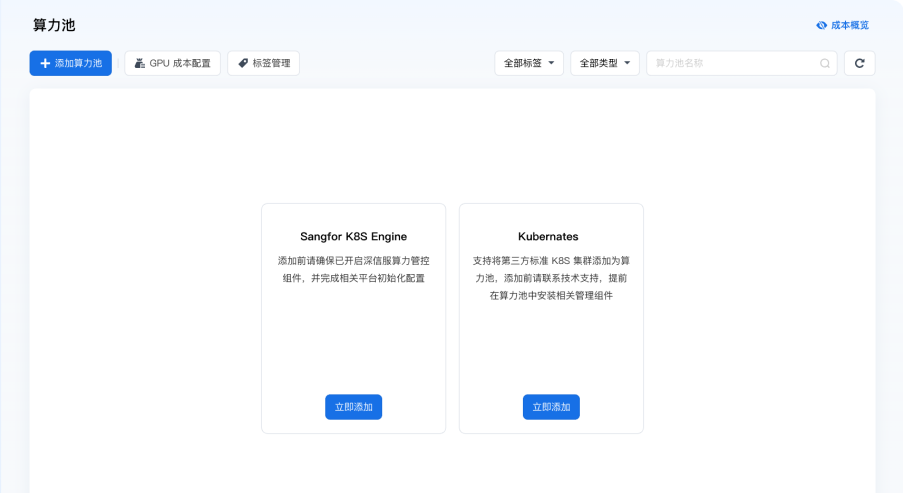This screenshot has width=903, height=493.
Task: Click 立即添加 under Sangfor K8S Engine
Action: click(354, 407)
